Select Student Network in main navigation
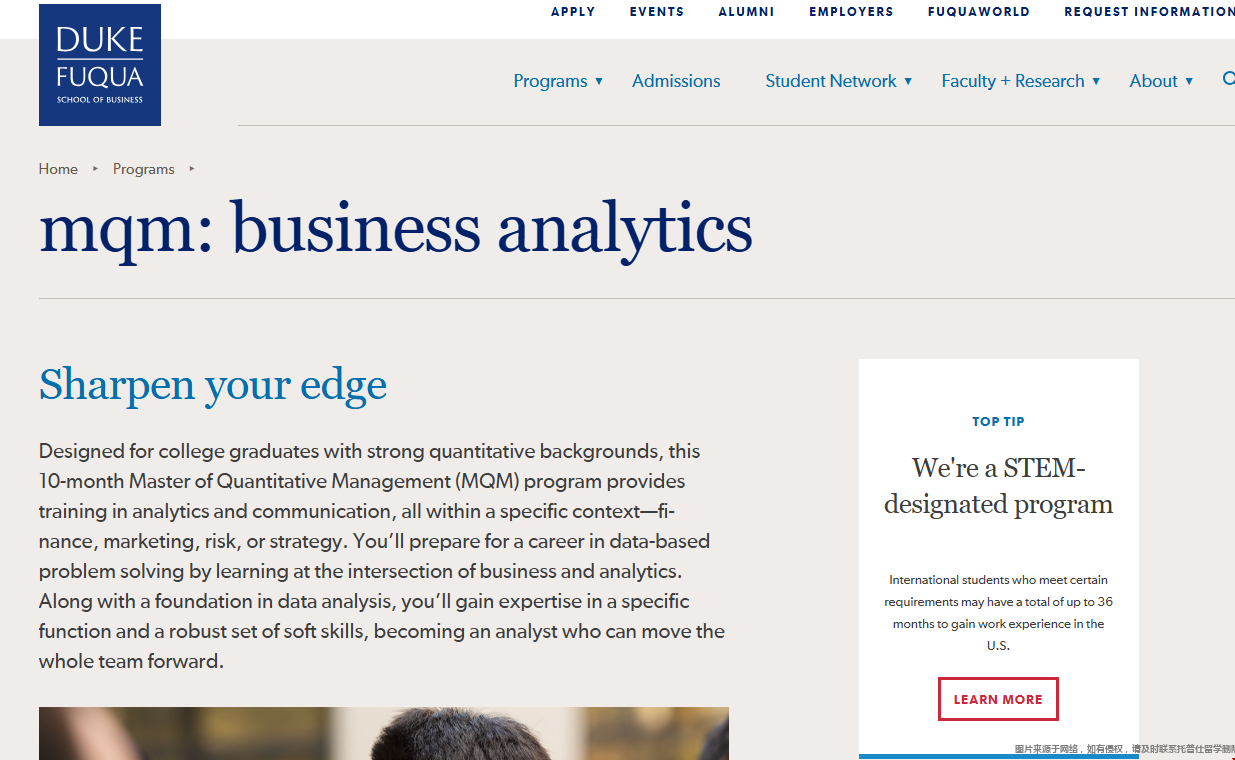Image resolution: width=1235 pixels, height=760 pixels. [x=830, y=81]
